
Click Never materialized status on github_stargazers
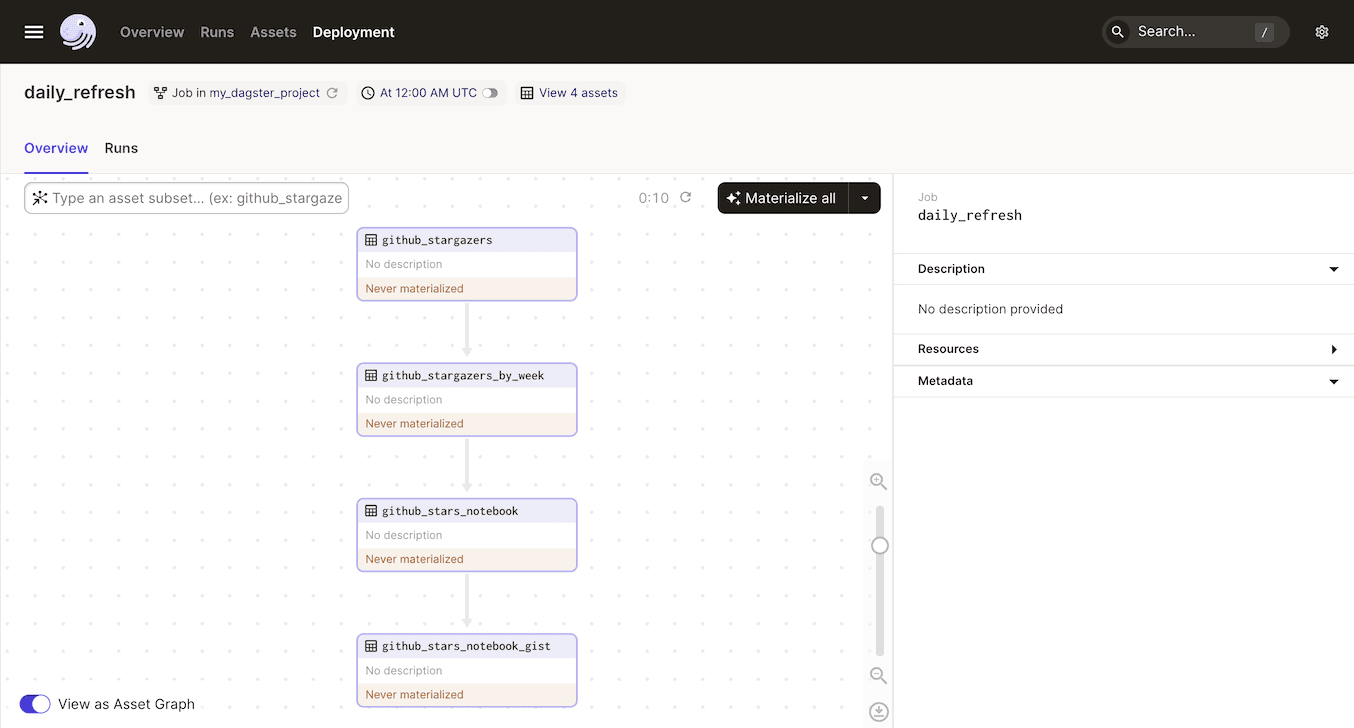point(415,289)
